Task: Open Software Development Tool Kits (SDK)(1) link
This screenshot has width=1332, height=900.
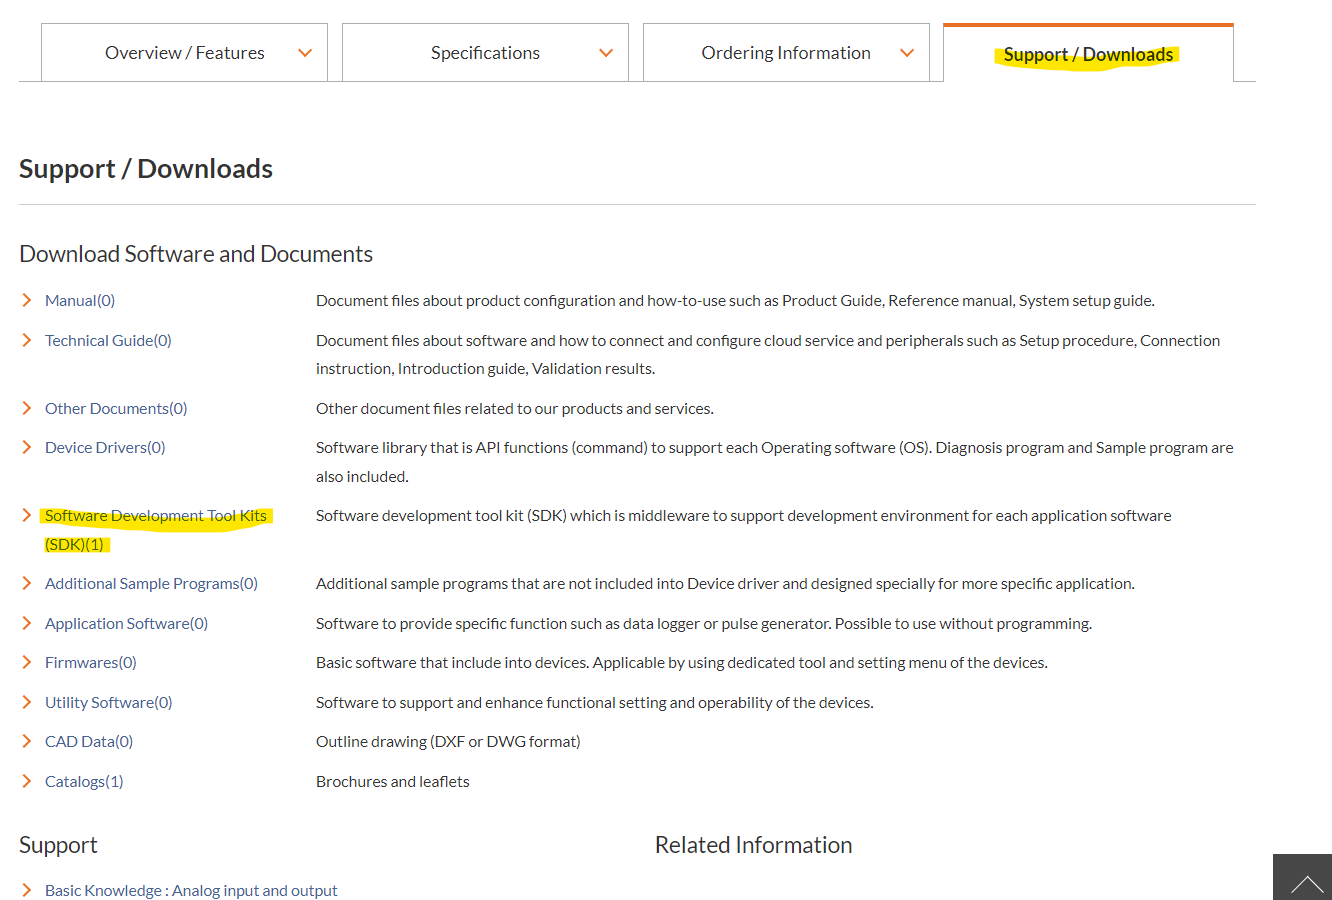Action: [155, 516]
